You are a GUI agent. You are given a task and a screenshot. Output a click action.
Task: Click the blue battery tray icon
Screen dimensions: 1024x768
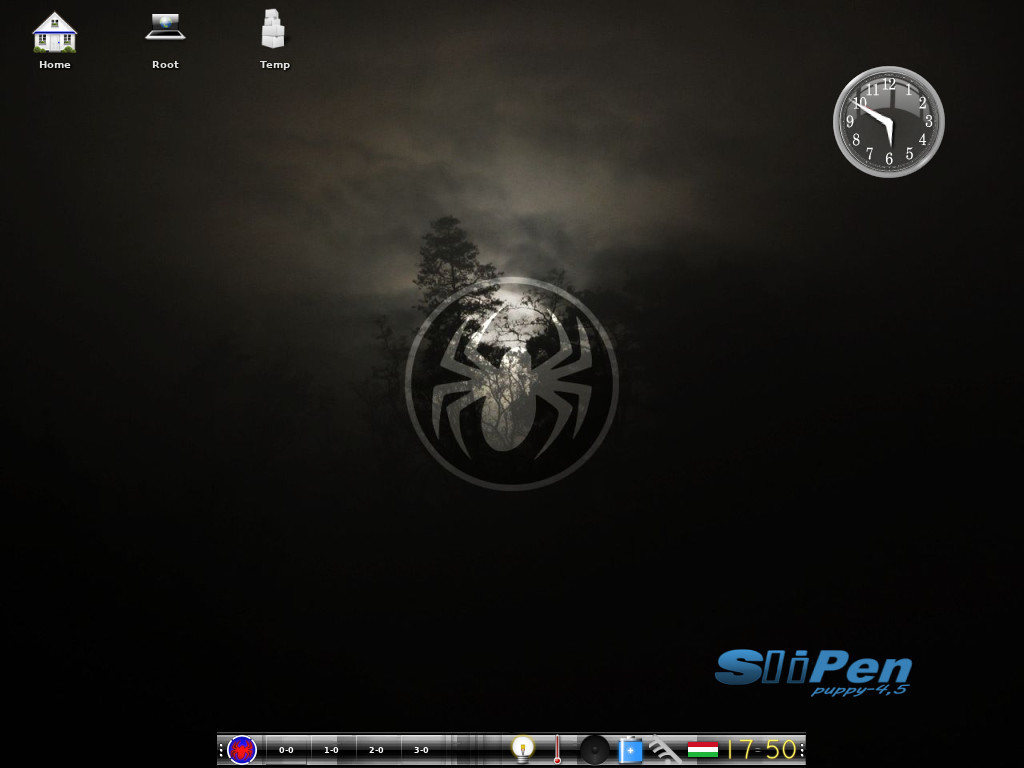630,750
